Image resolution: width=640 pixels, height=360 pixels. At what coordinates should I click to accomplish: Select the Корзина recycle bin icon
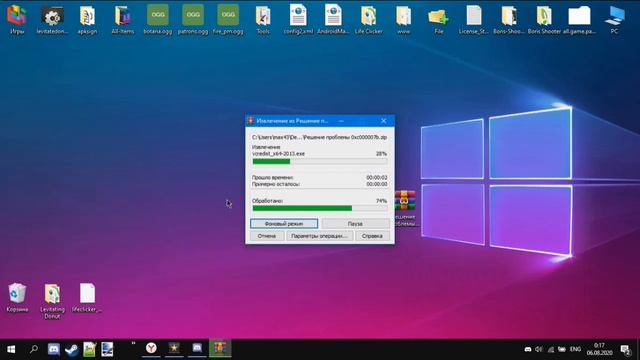[17, 298]
